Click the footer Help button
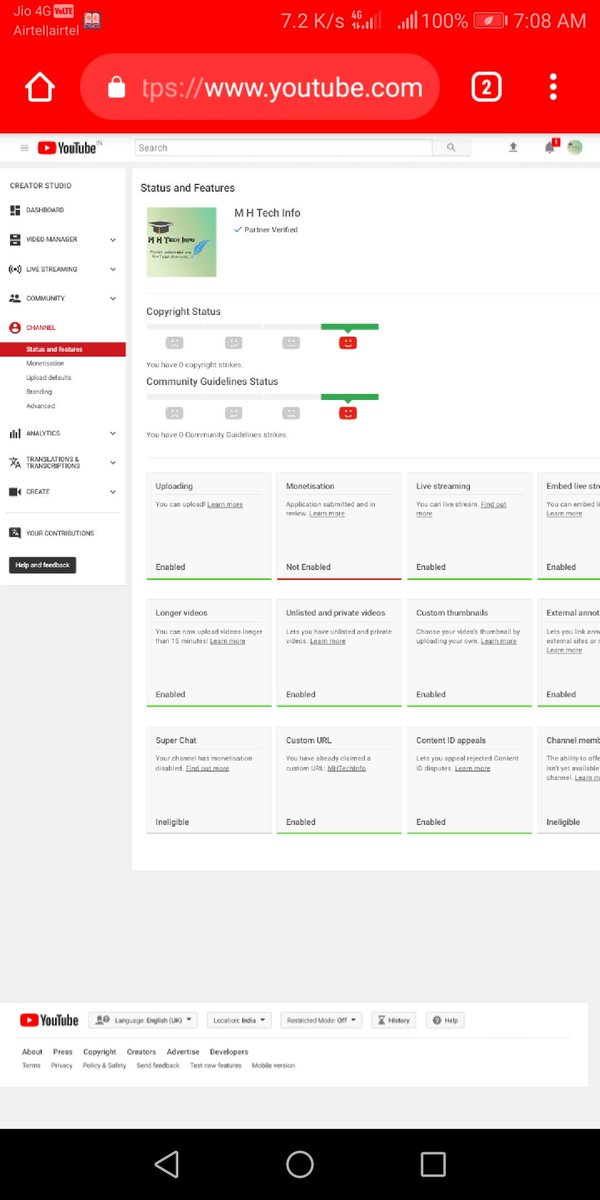 445,1020
